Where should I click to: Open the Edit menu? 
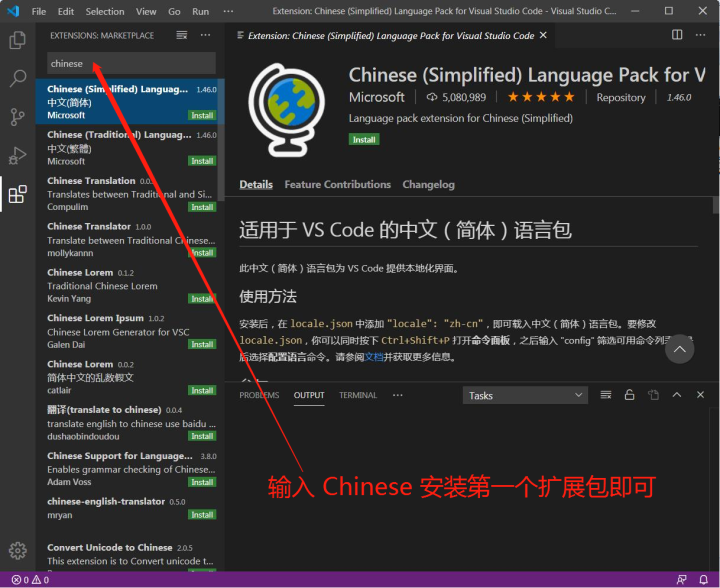tap(66, 11)
